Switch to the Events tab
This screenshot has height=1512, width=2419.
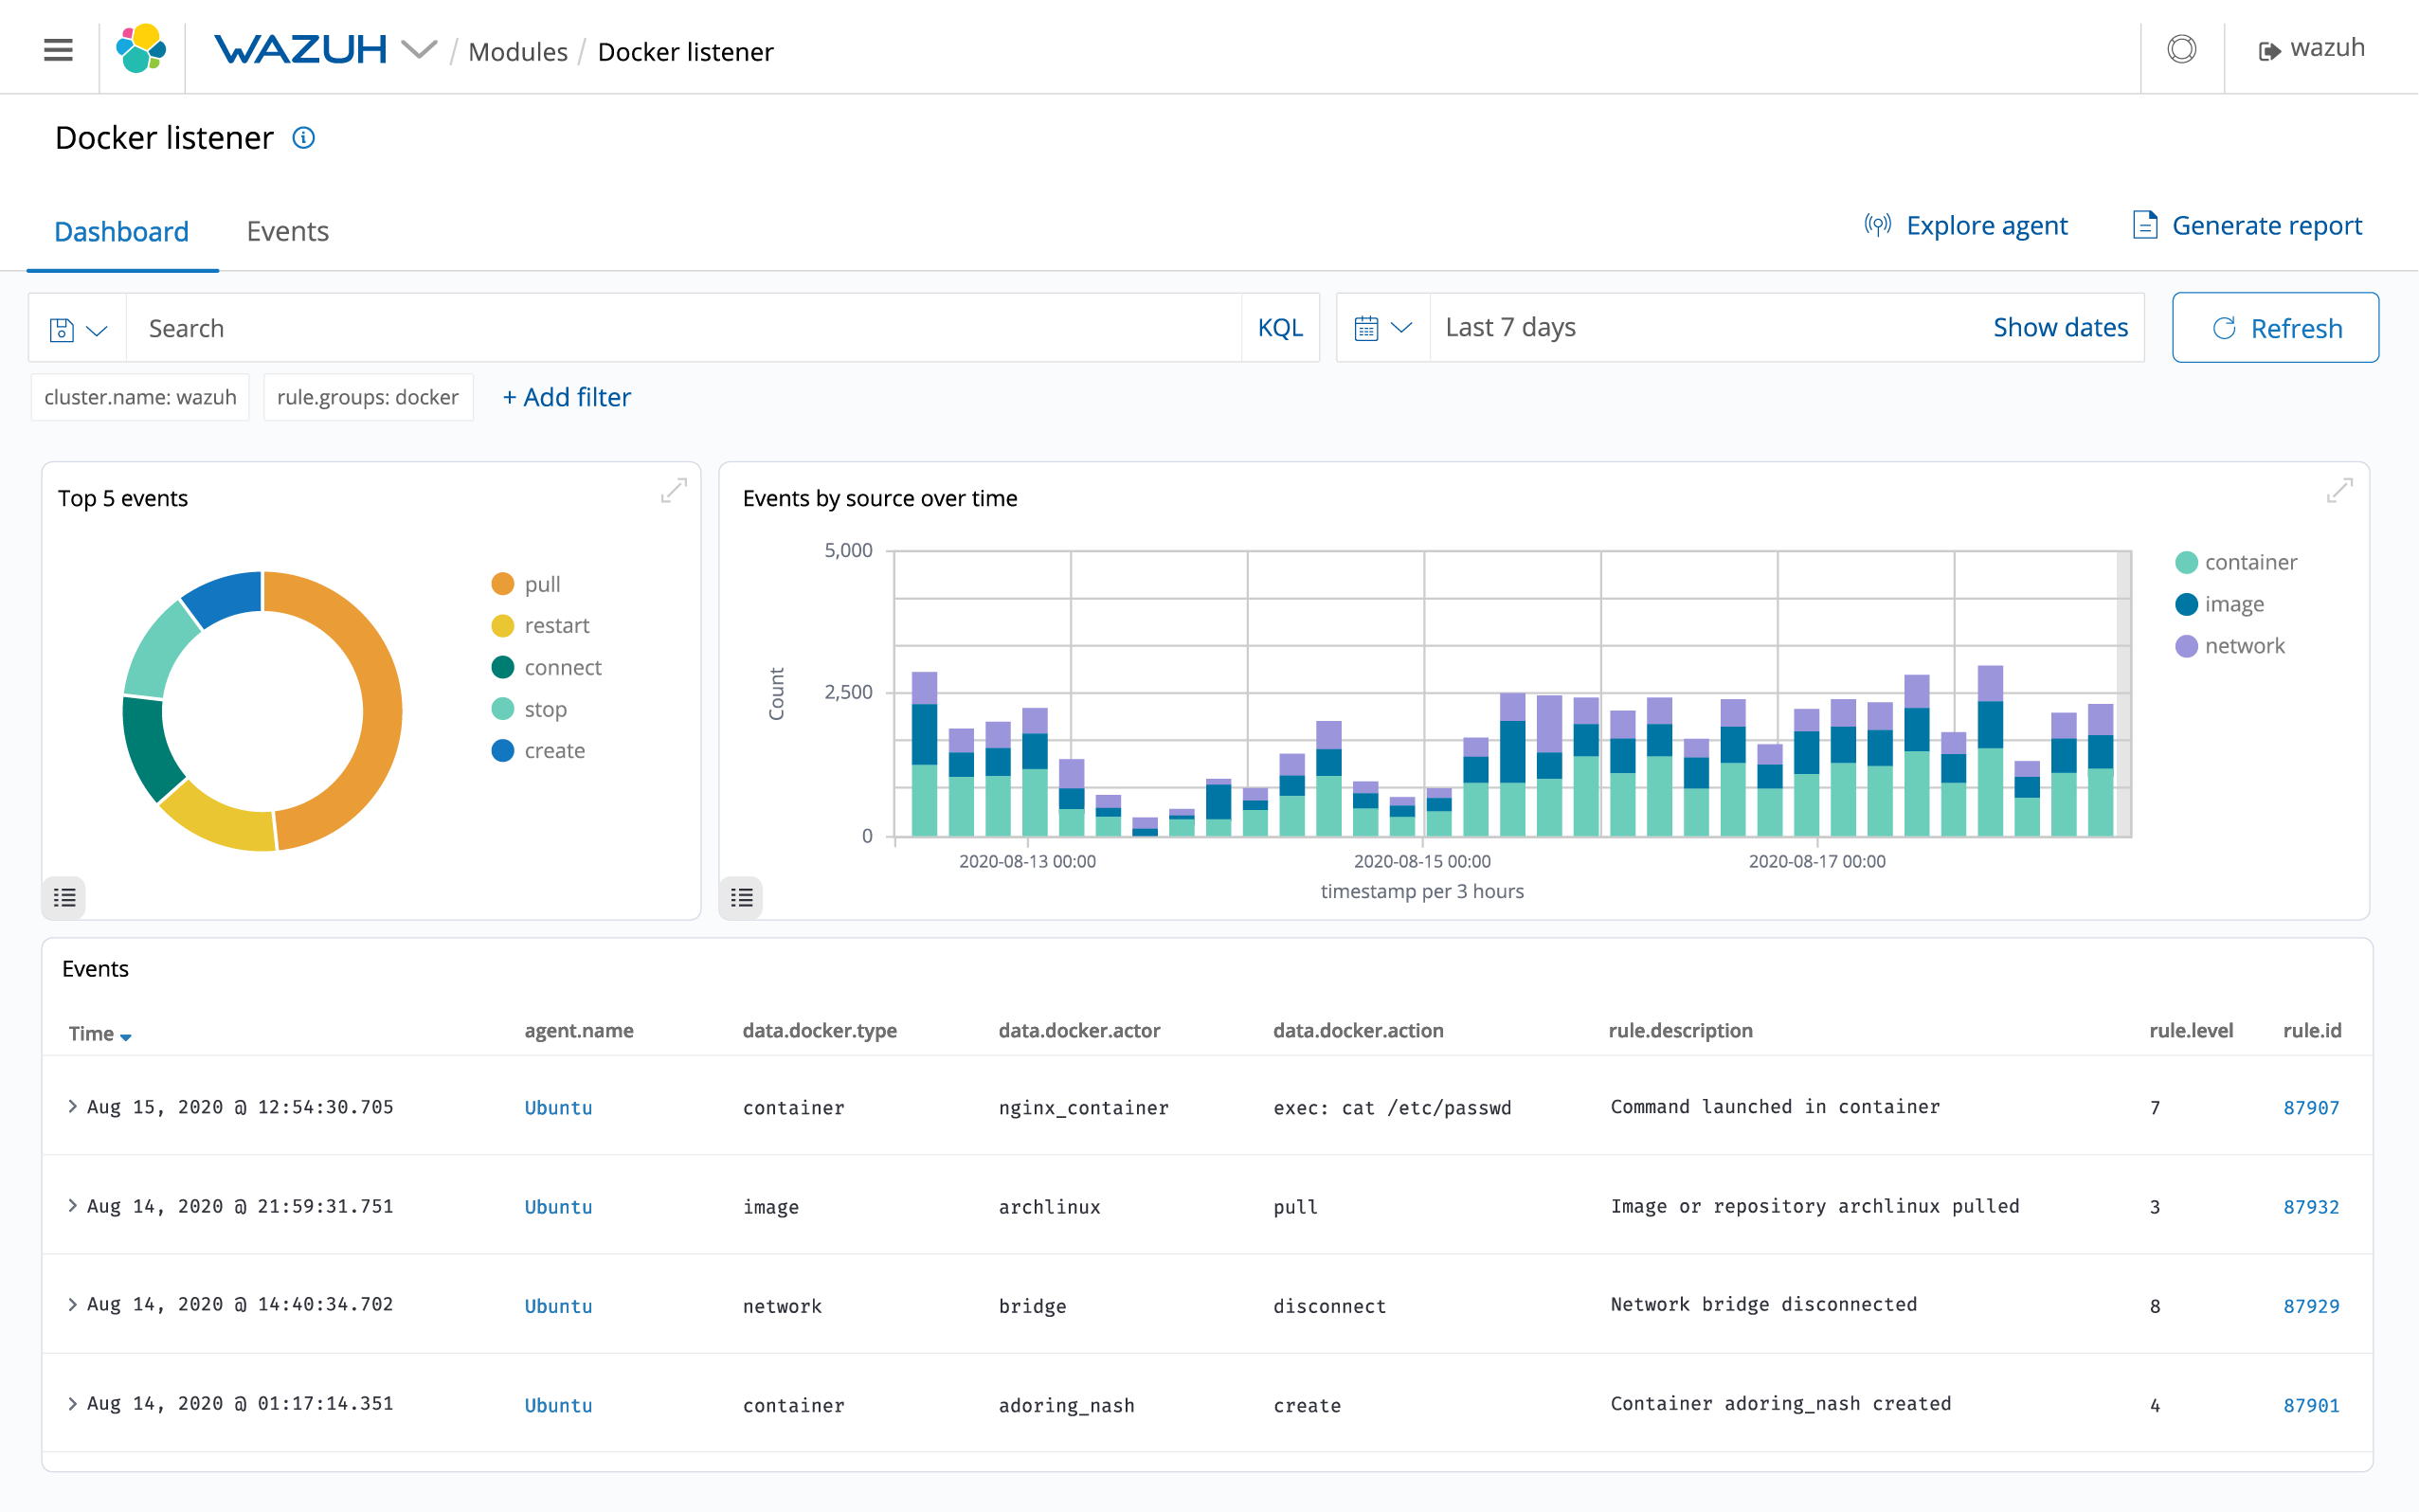pyautogui.click(x=287, y=231)
